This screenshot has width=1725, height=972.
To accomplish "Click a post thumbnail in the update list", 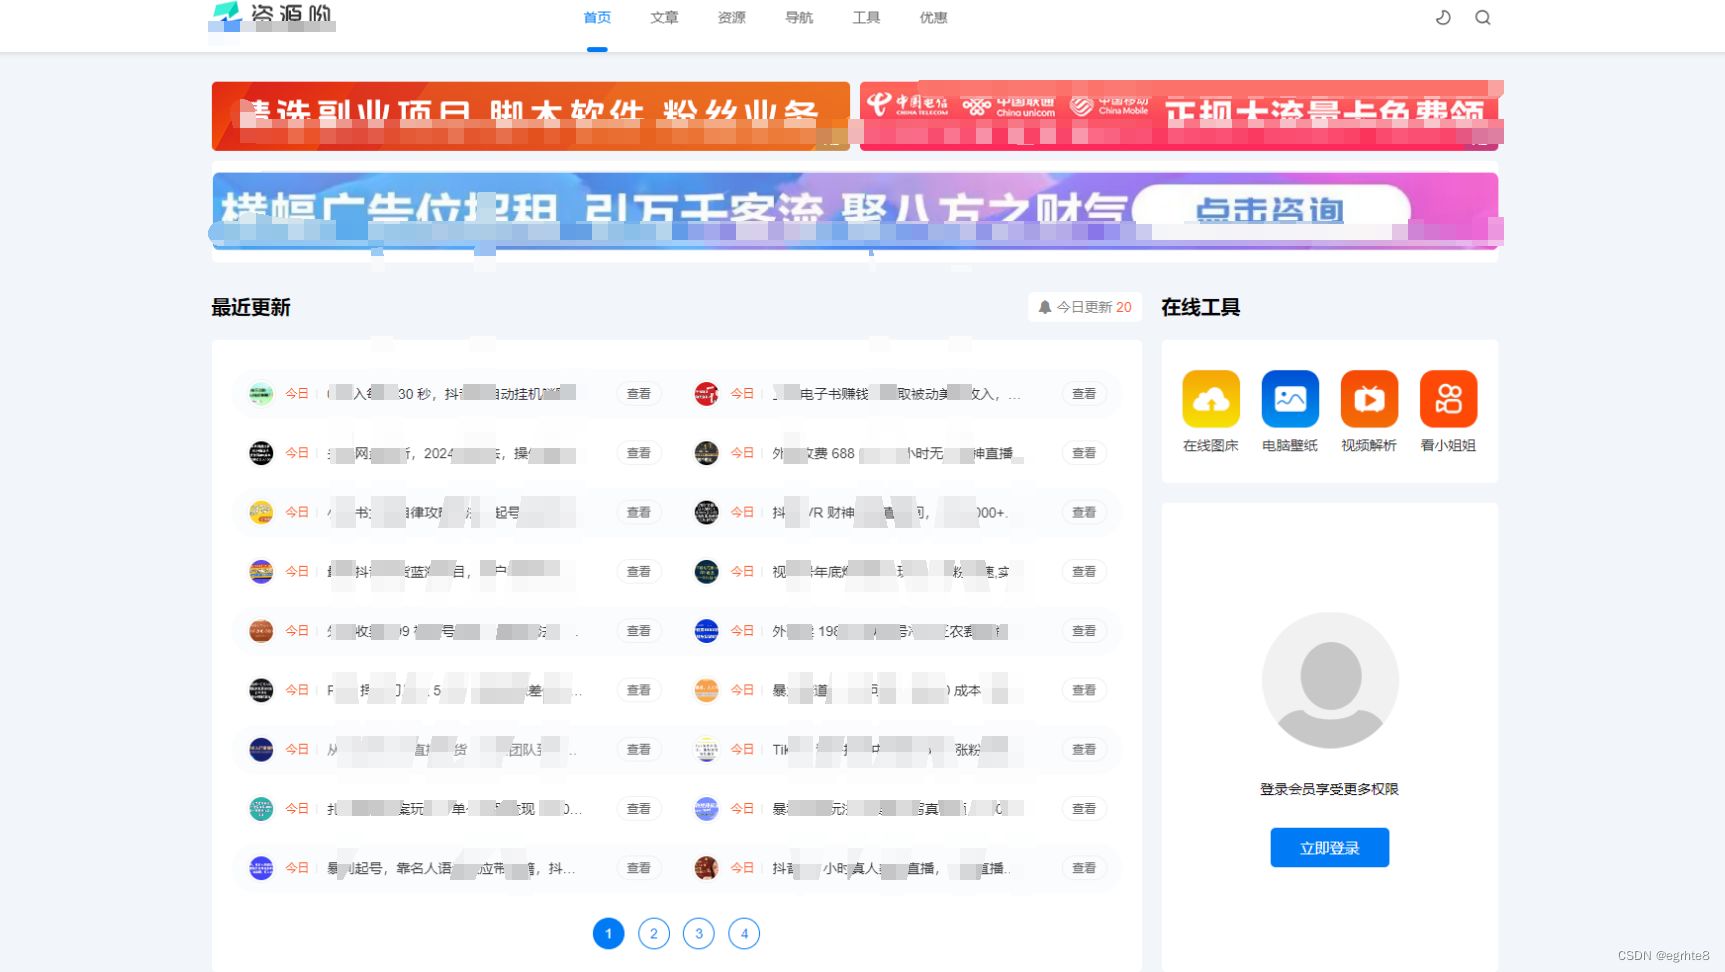I will pyautogui.click(x=260, y=393).
